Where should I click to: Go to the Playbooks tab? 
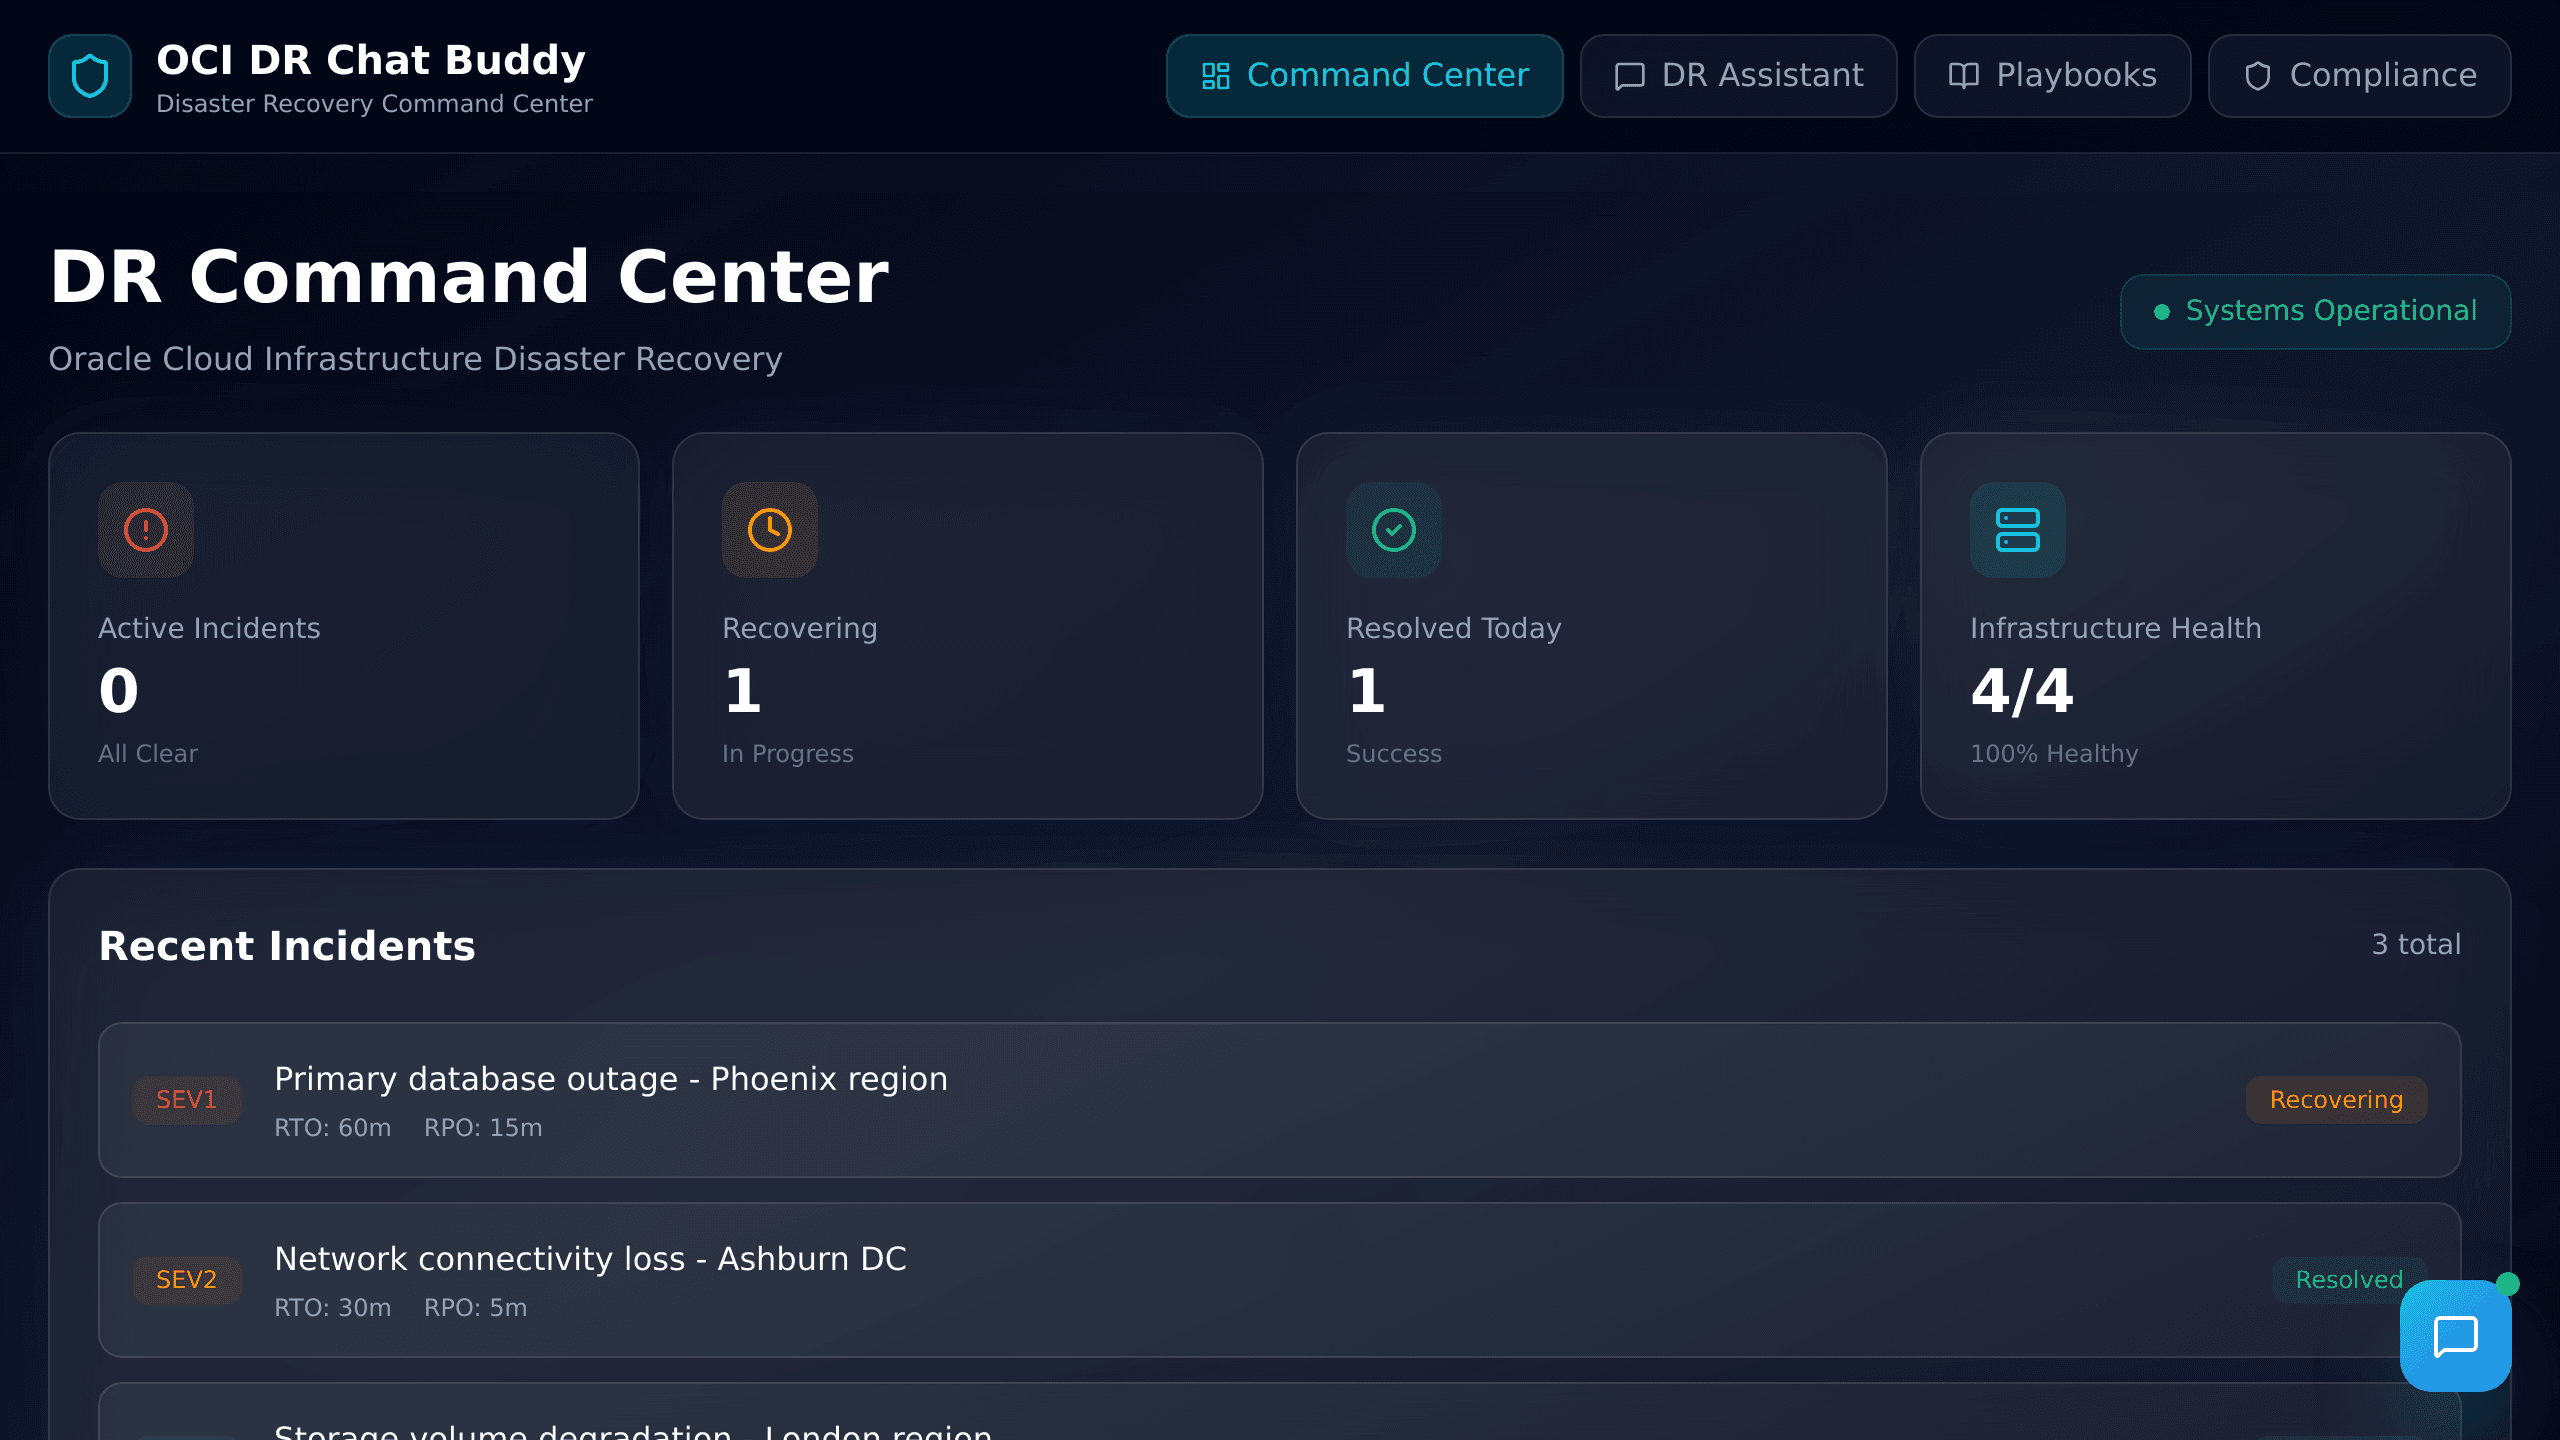point(2053,76)
